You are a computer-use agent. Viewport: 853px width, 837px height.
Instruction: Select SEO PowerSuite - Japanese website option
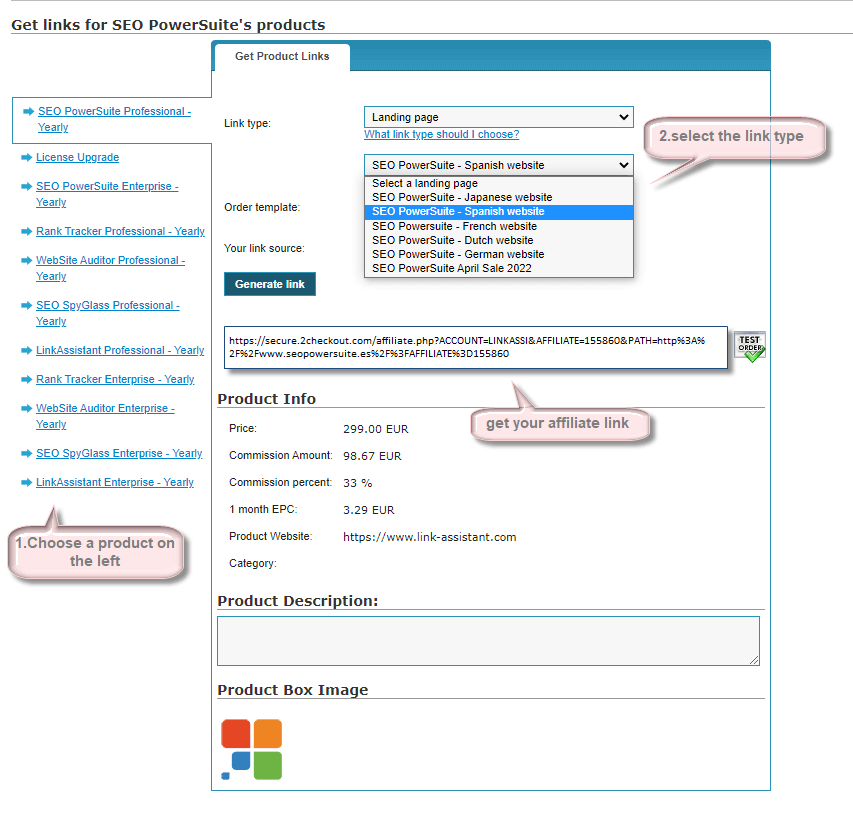(x=498, y=197)
